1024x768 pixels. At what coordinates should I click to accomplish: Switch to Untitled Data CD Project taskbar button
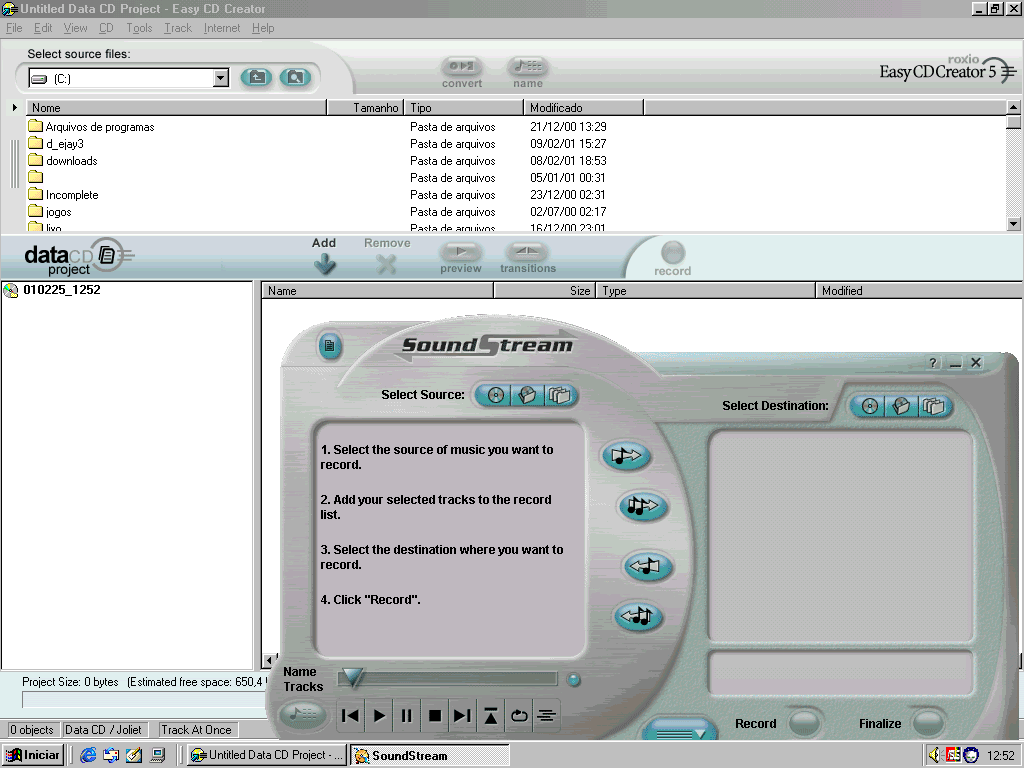(266, 755)
